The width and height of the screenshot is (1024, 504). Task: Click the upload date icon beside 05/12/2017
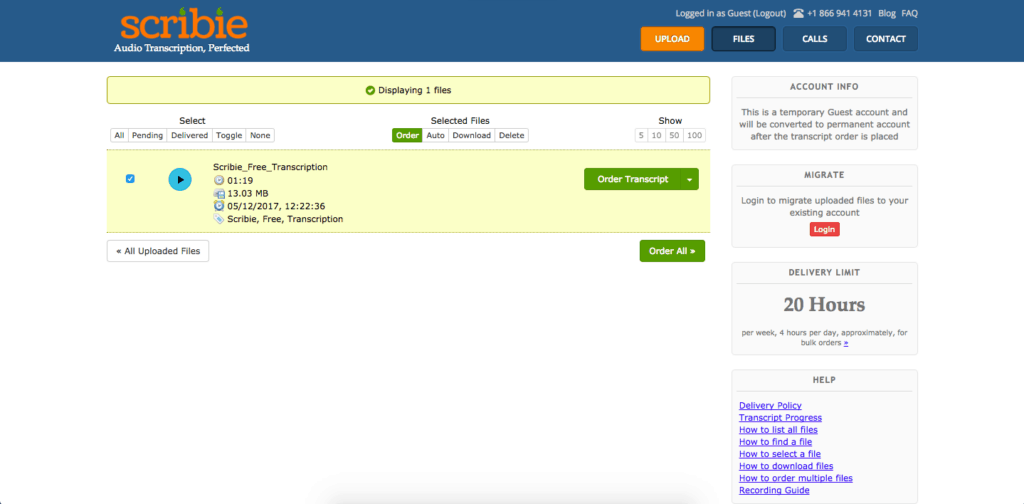pos(219,206)
